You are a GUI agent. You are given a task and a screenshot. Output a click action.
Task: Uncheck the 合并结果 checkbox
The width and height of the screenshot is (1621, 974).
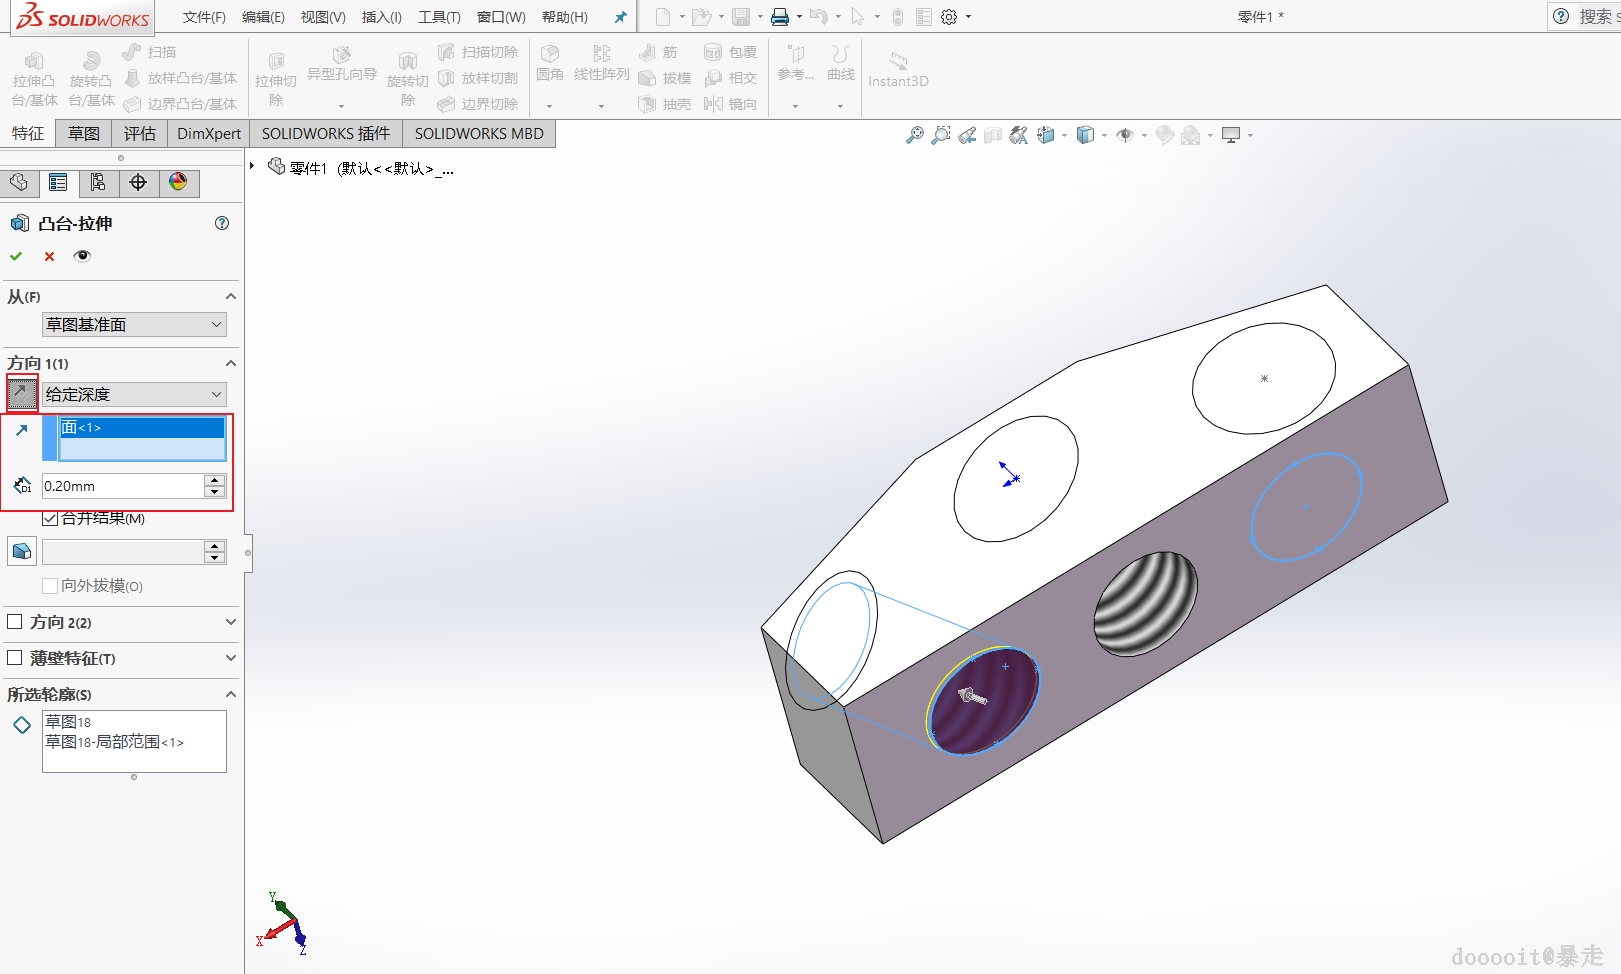50,518
